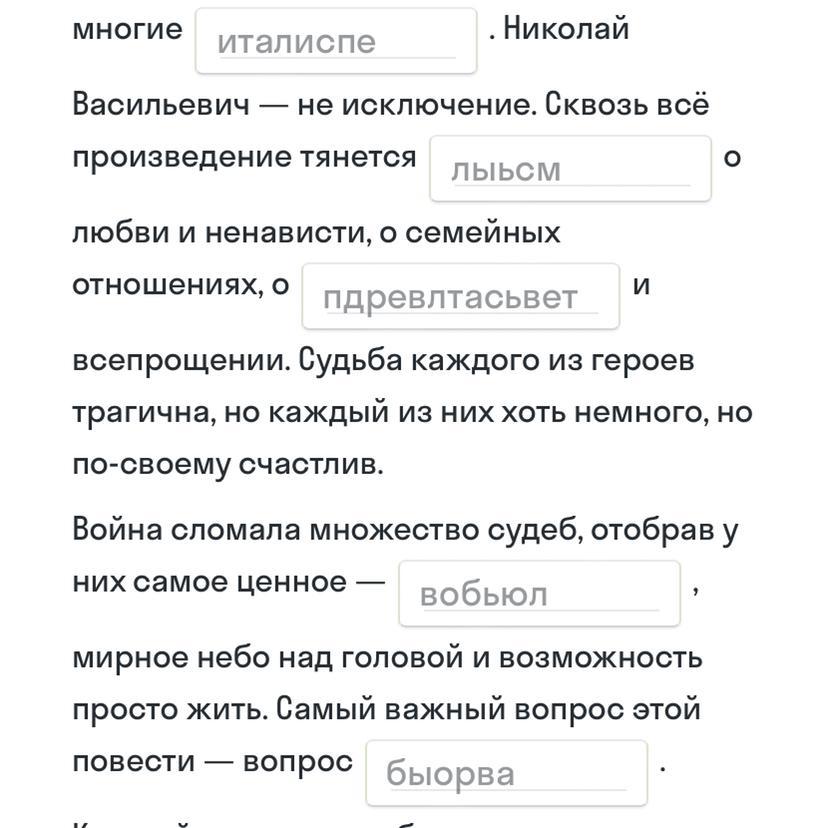
Task: Click the word 'многие' before first blank
Action: point(127,29)
